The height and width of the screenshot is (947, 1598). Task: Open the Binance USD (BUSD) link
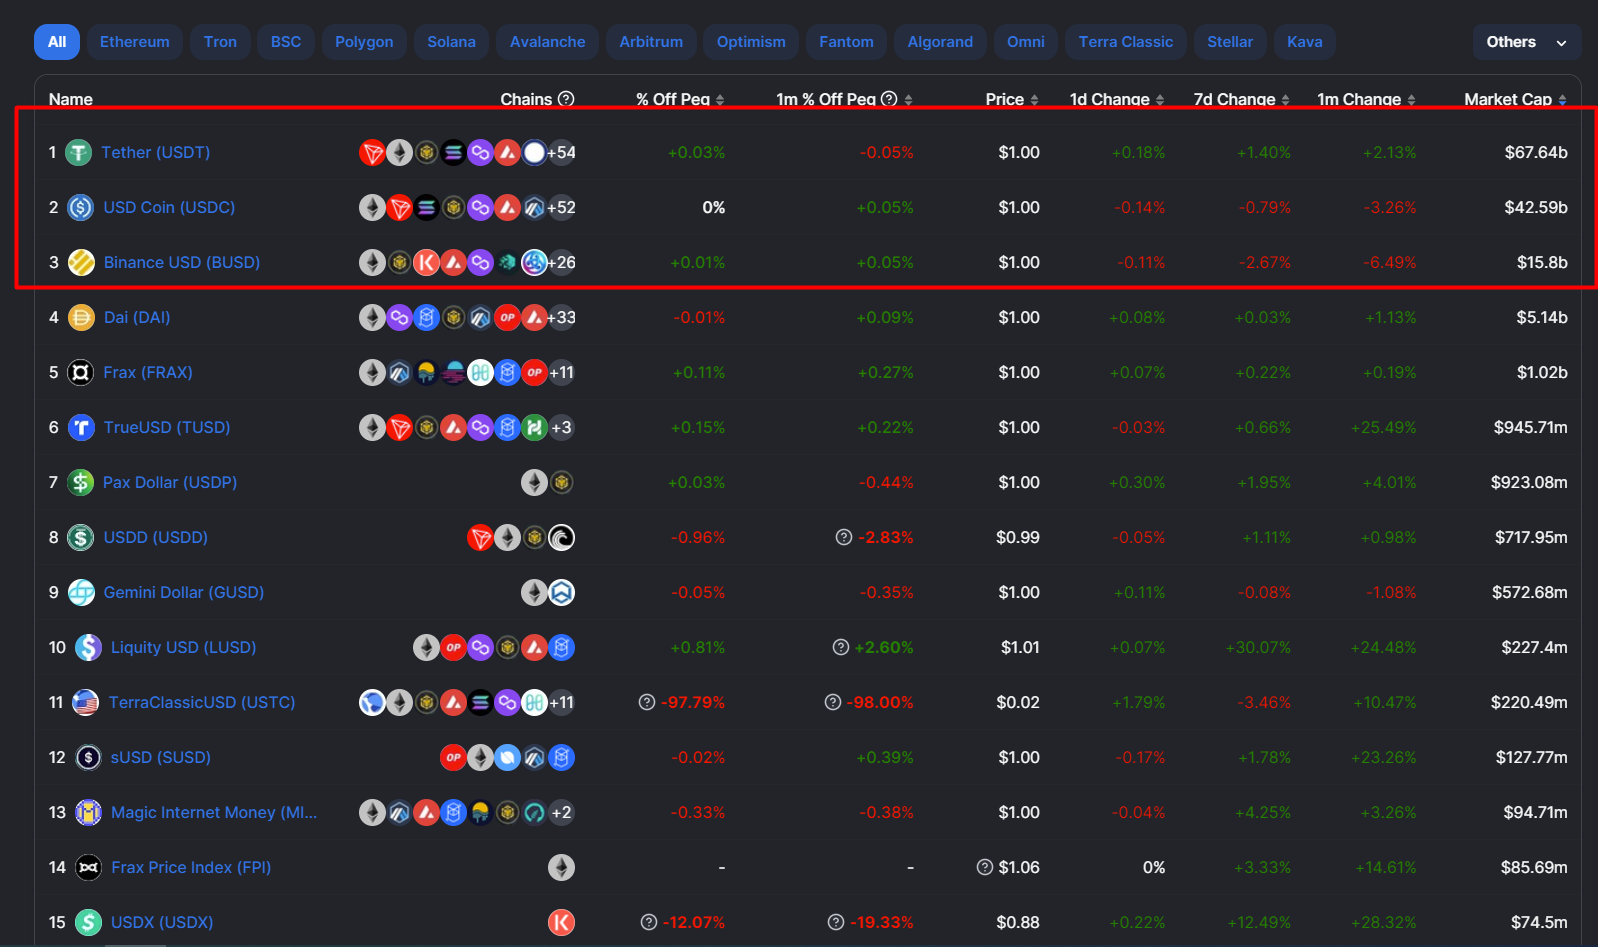click(182, 263)
